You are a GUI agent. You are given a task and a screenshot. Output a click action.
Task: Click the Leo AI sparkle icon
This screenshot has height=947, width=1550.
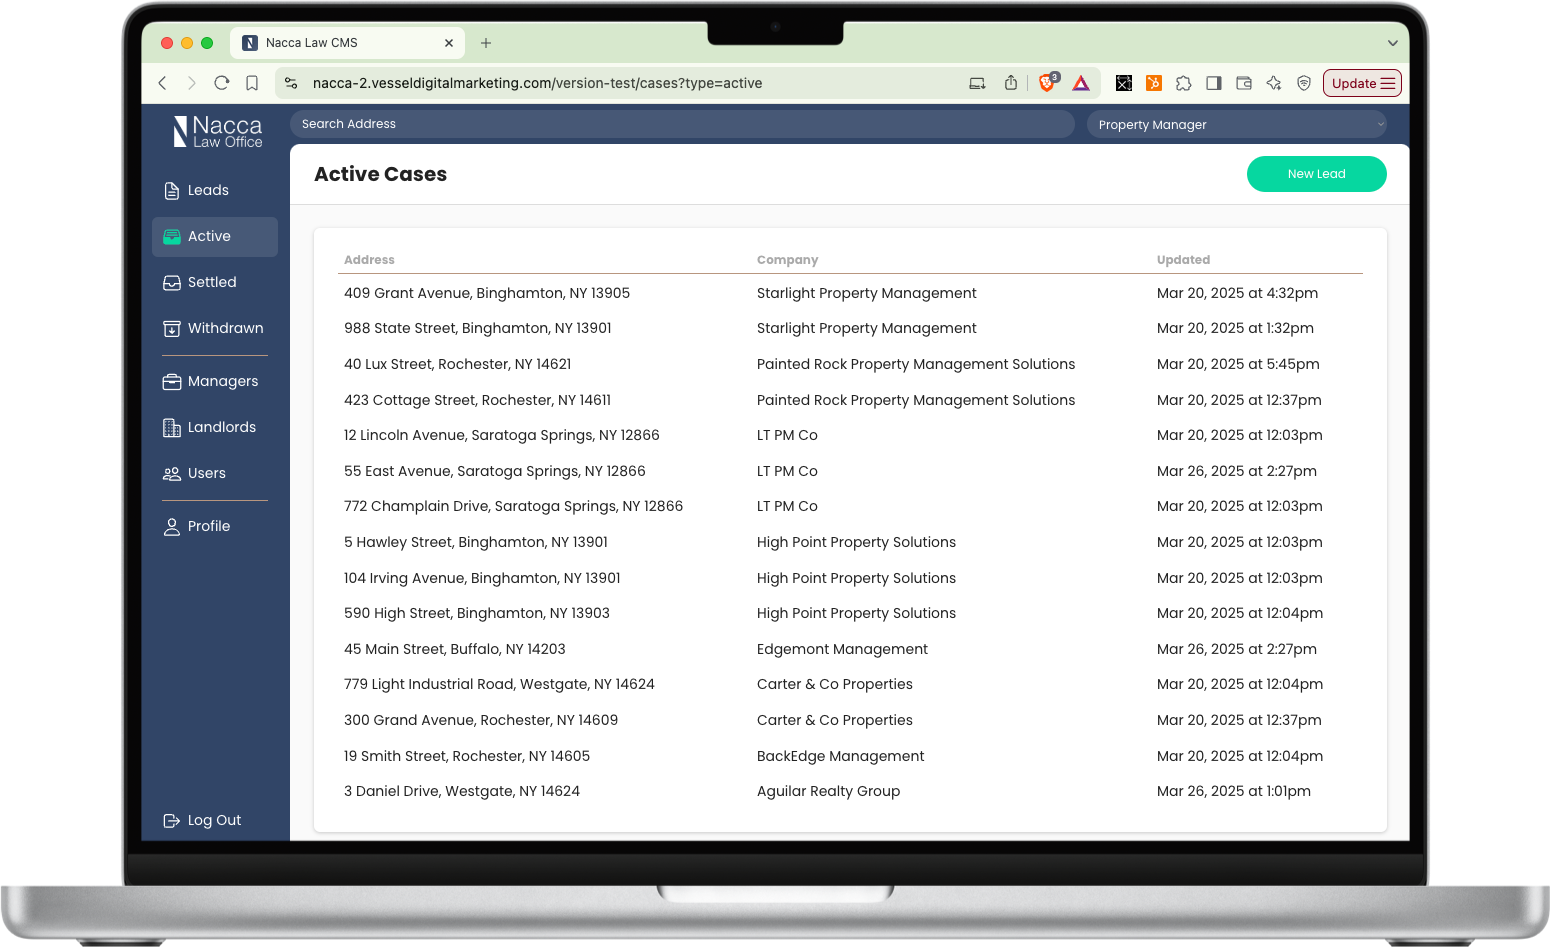pyautogui.click(x=1274, y=83)
